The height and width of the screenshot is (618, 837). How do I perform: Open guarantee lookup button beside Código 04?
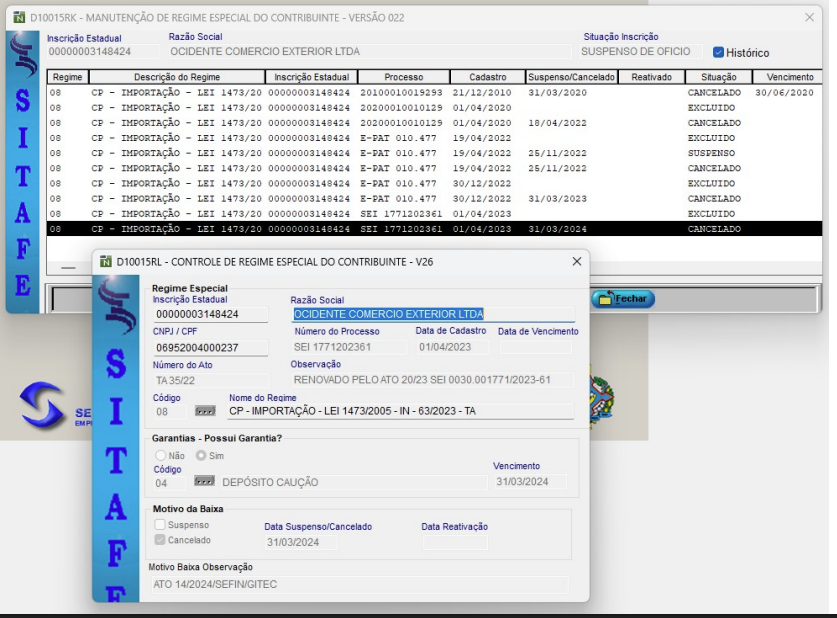pyautogui.click(x=205, y=482)
